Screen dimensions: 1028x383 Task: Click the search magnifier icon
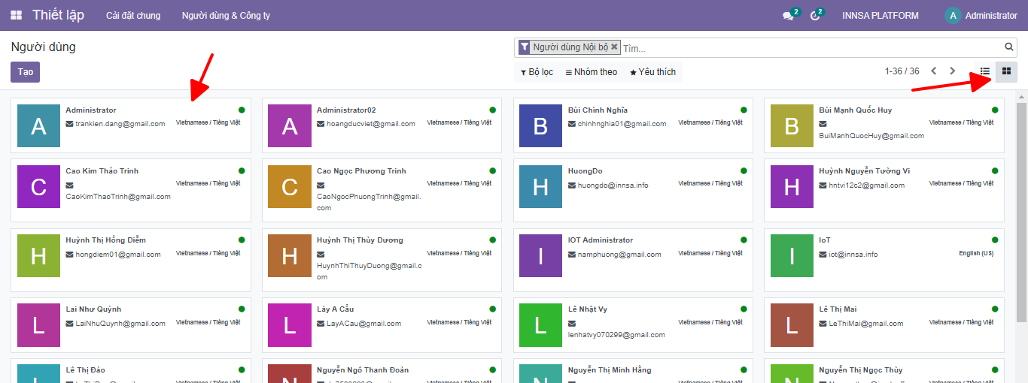[x=1010, y=47]
